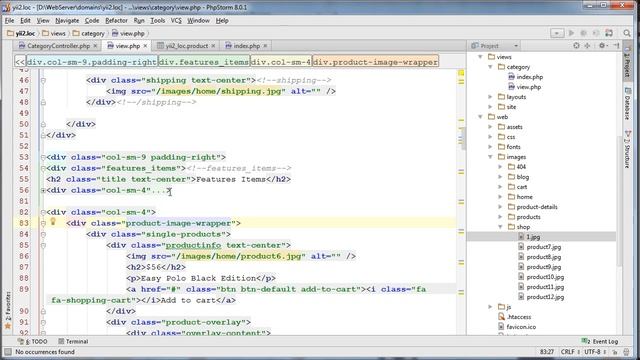The height and width of the screenshot is (360, 640).
Task: Open the Navigate menu
Action: coord(67,20)
